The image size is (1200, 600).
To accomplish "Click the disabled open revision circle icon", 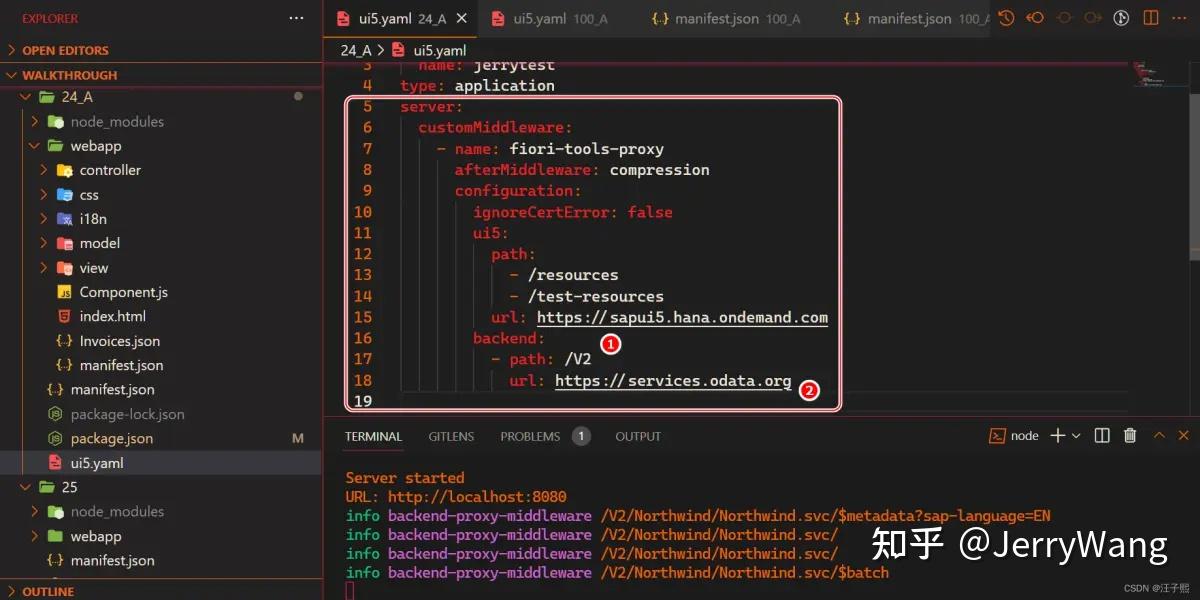I will coord(1064,18).
